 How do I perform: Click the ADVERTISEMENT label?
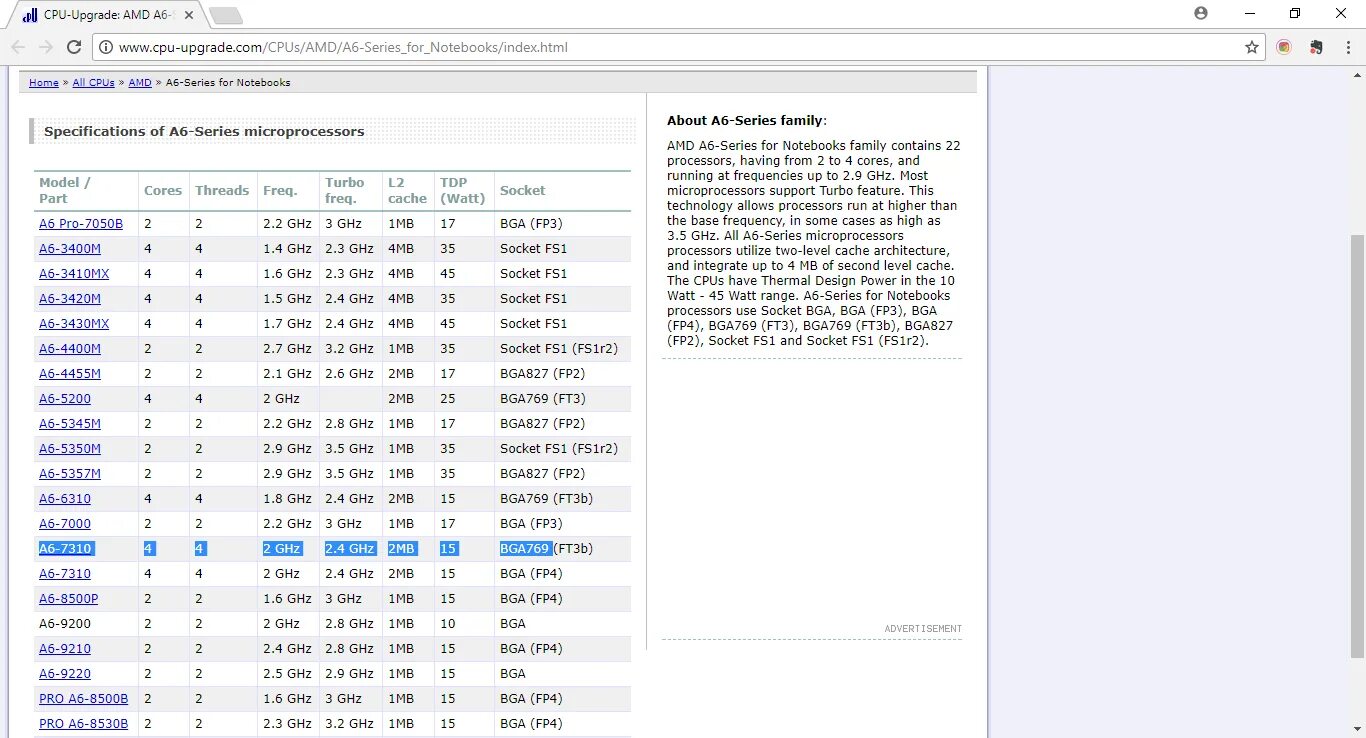(923, 629)
